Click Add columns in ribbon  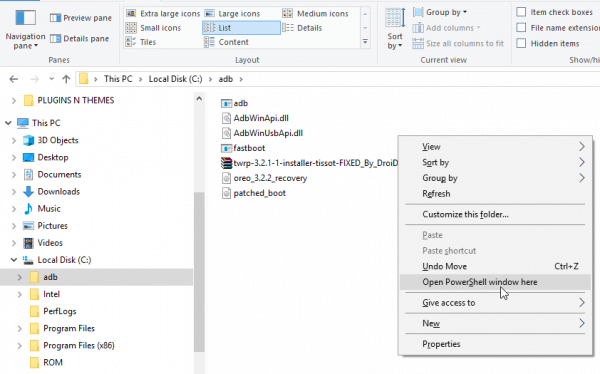point(446,28)
